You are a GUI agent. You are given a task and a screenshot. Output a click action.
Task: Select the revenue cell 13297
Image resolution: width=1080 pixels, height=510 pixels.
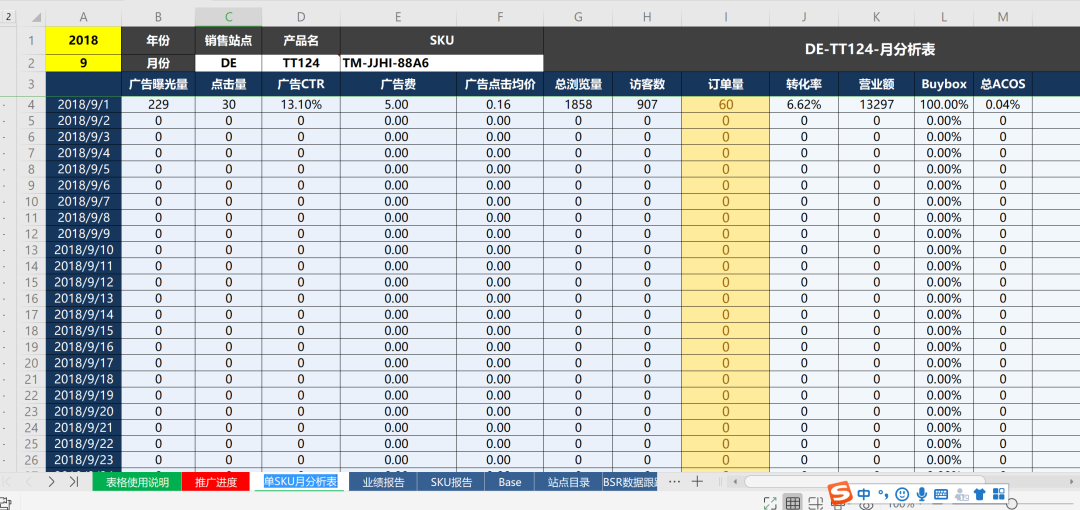877,105
